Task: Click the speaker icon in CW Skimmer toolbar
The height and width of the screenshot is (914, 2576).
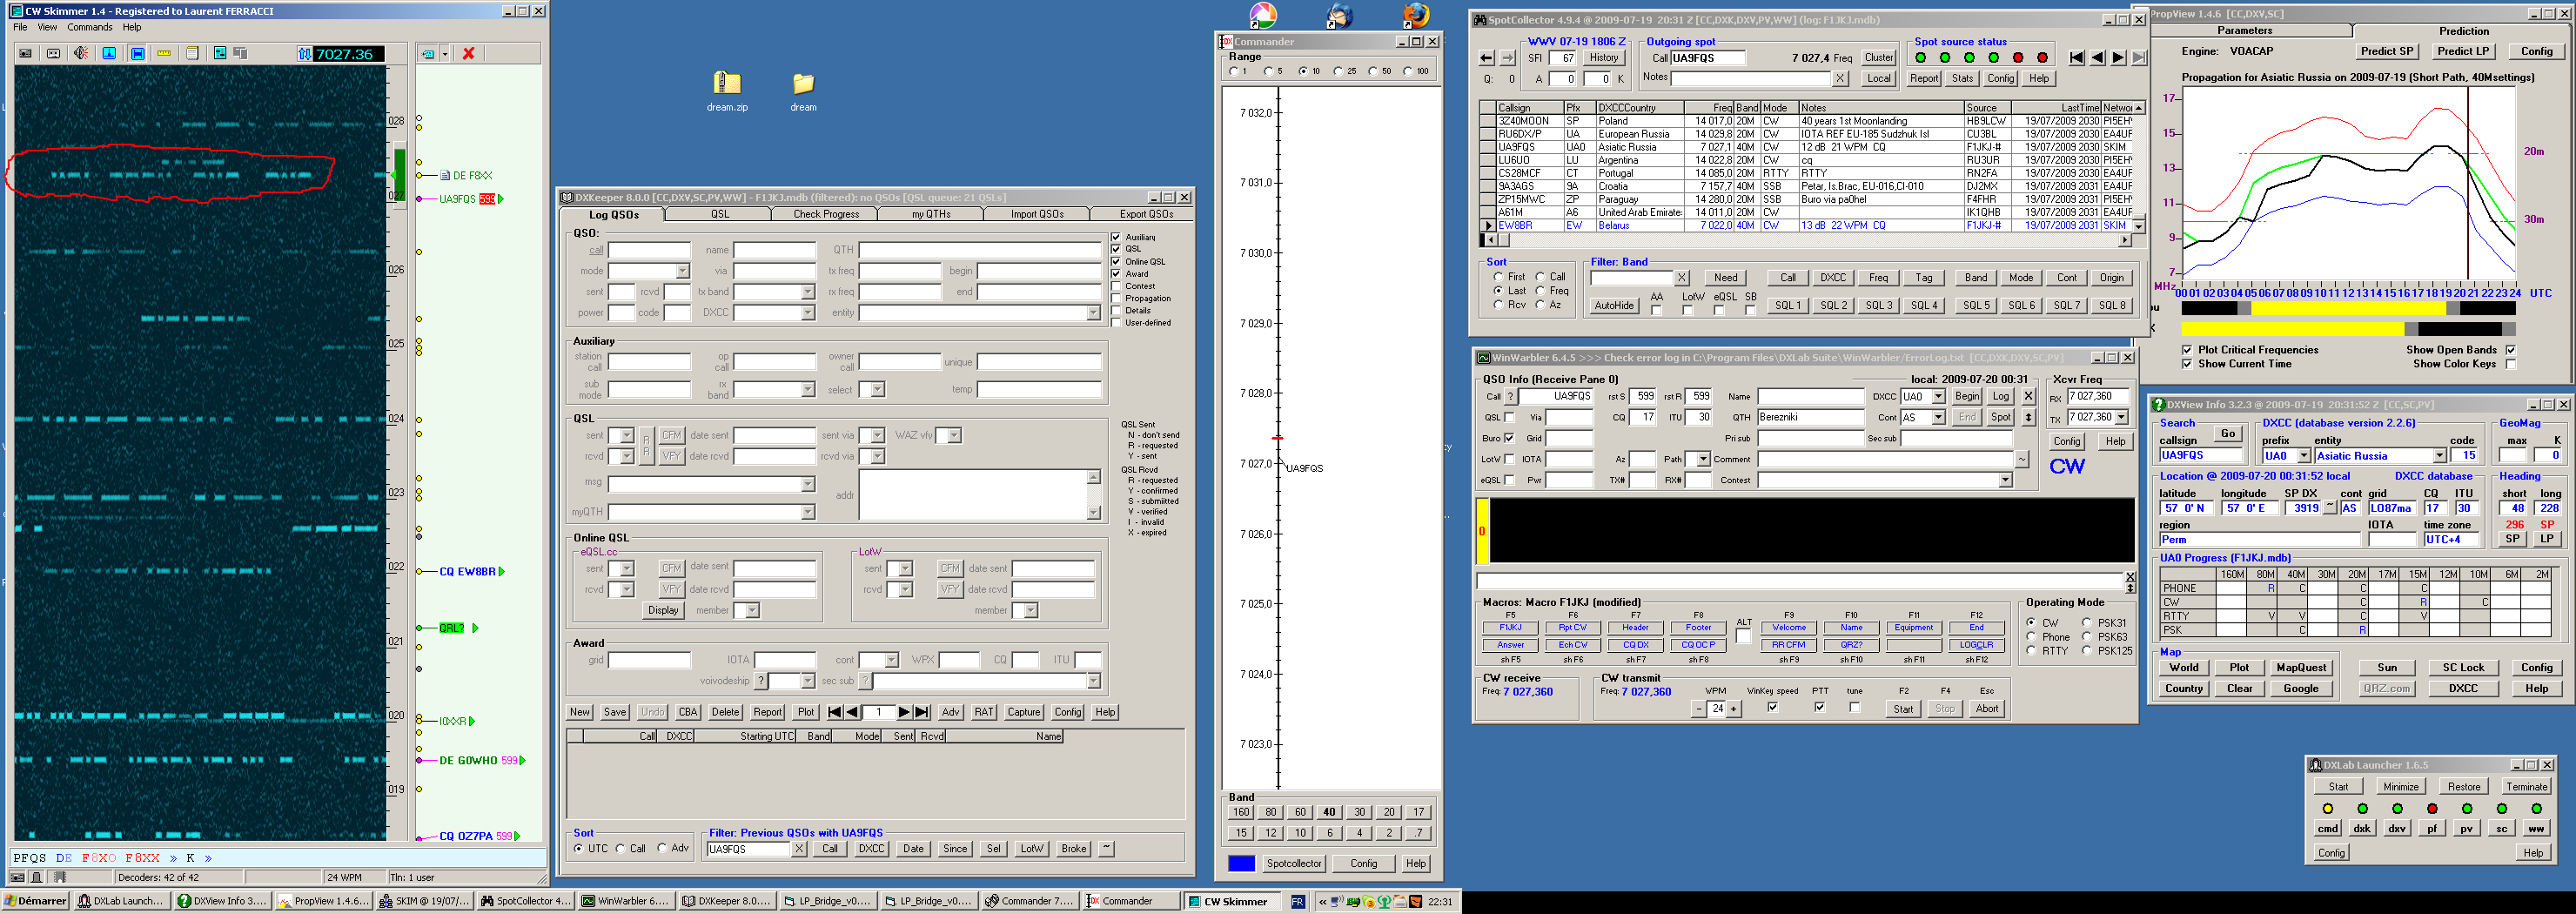Action: (x=81, y=53)
